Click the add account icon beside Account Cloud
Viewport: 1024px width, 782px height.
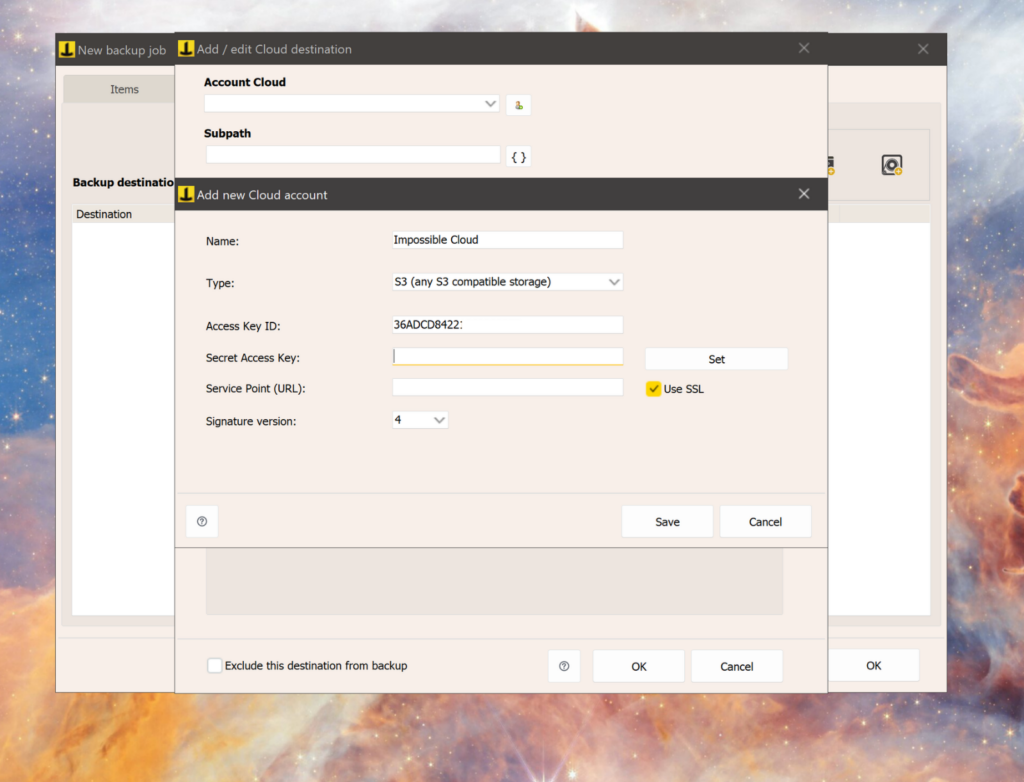pos(519,105)
